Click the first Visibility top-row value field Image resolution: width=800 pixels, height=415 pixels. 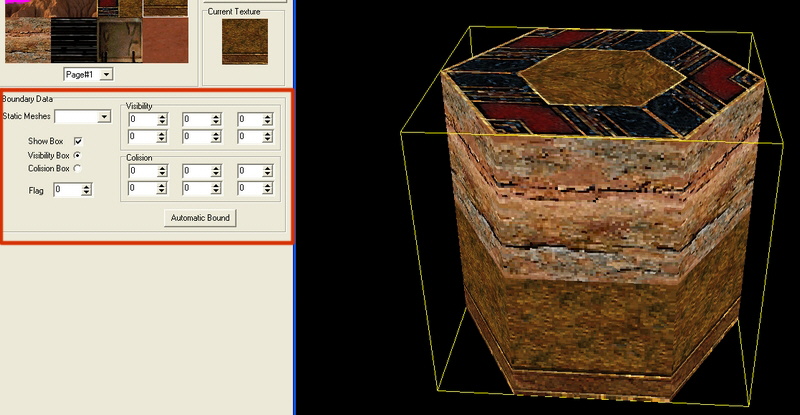pyautogui.click(x=141, y=120)
